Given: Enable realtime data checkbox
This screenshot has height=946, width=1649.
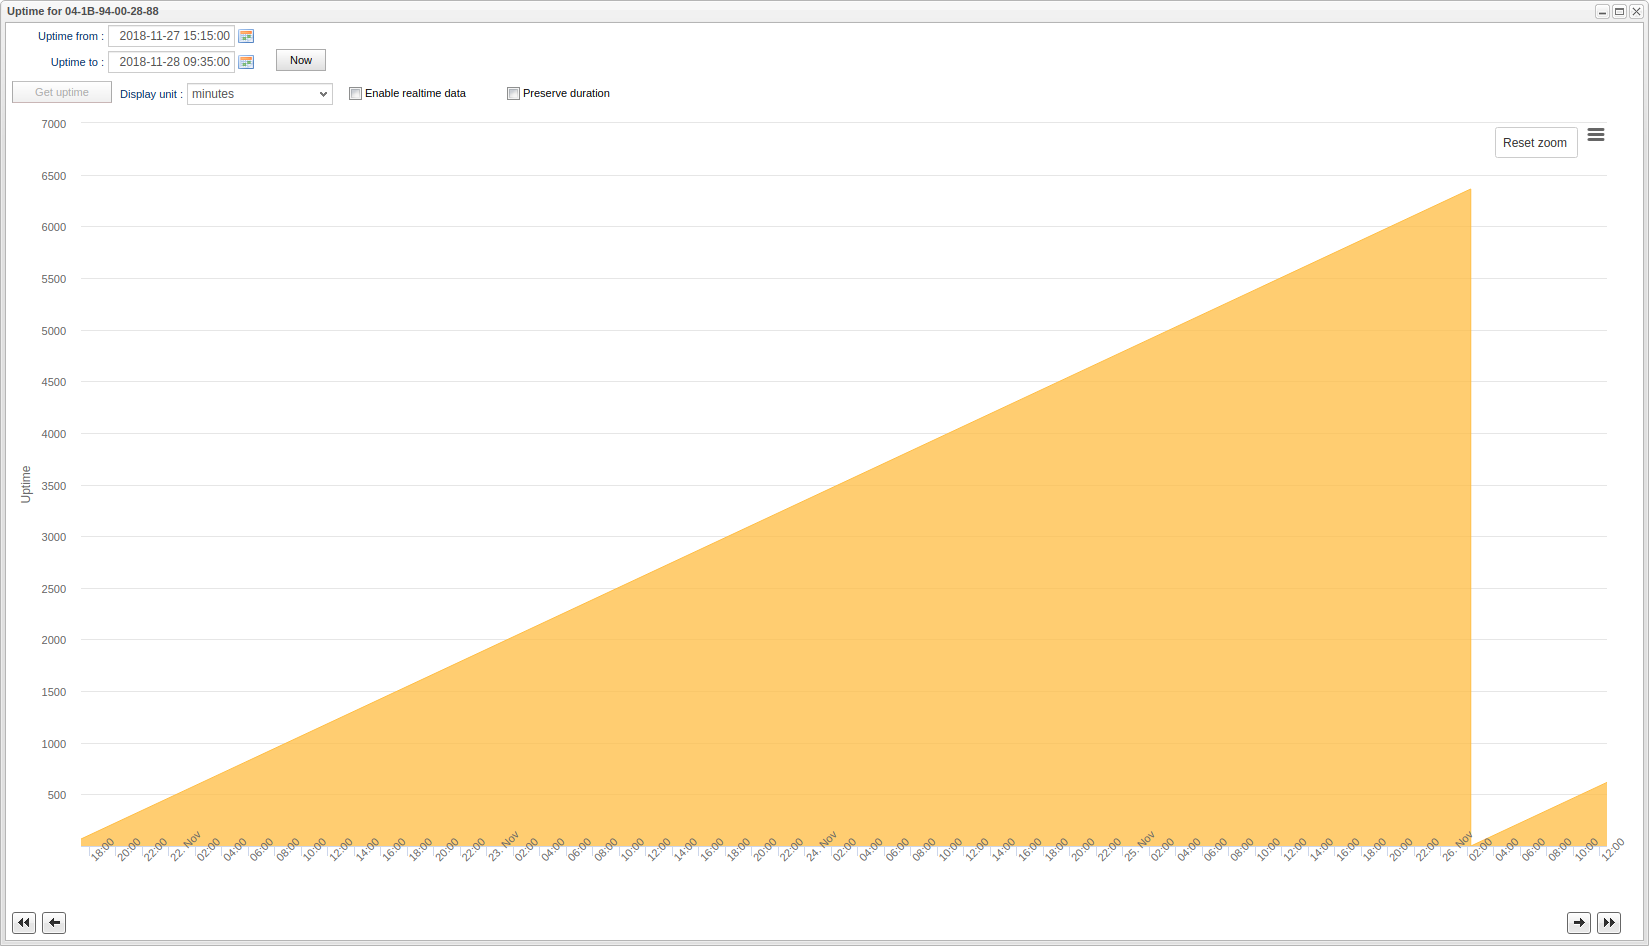Looking at the screenshot, I should 355,94.
